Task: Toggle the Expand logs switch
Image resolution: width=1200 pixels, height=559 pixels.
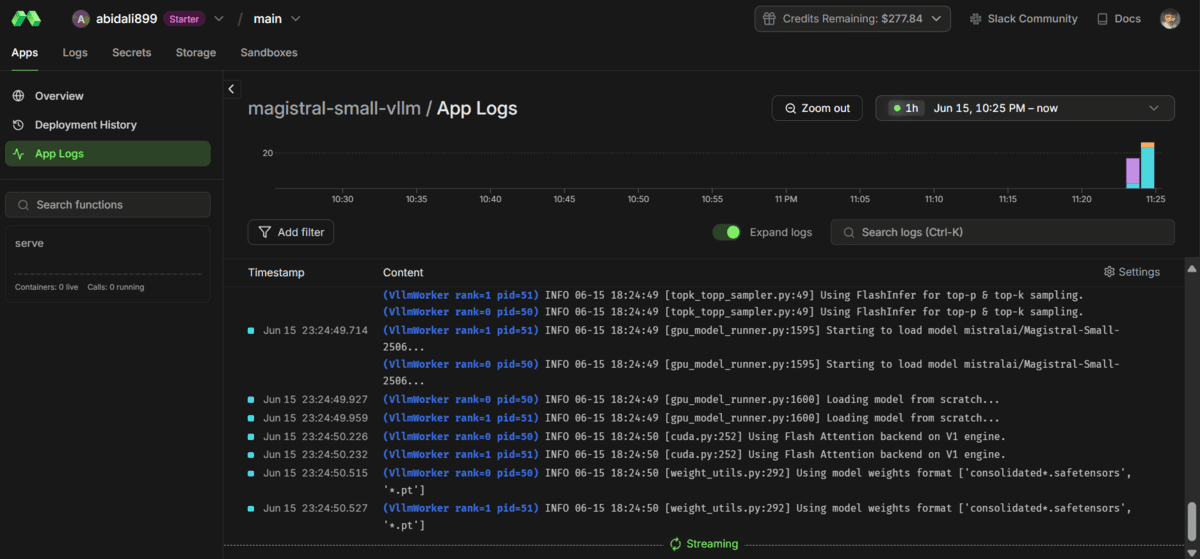Action: pyautogui.click(x=727, y=232)
